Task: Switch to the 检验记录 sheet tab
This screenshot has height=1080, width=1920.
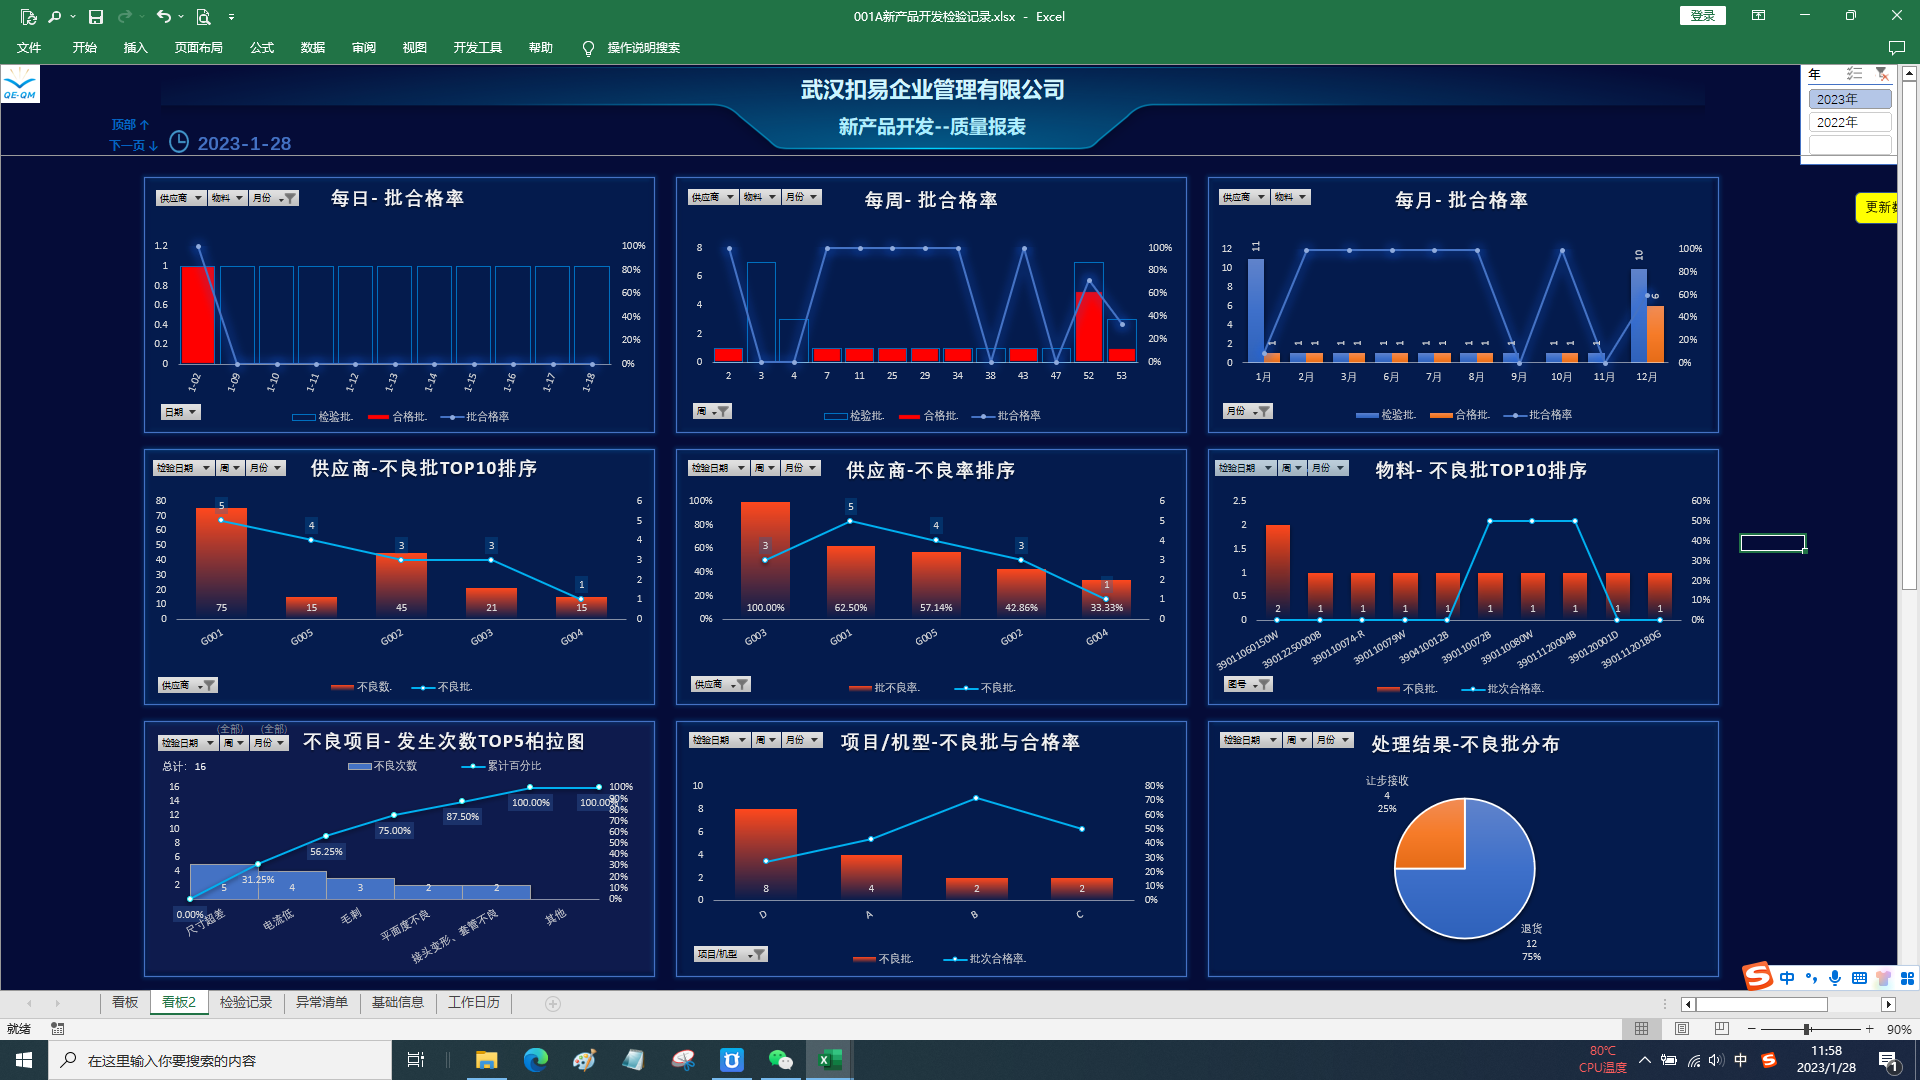Action: tap(246, 1002)
